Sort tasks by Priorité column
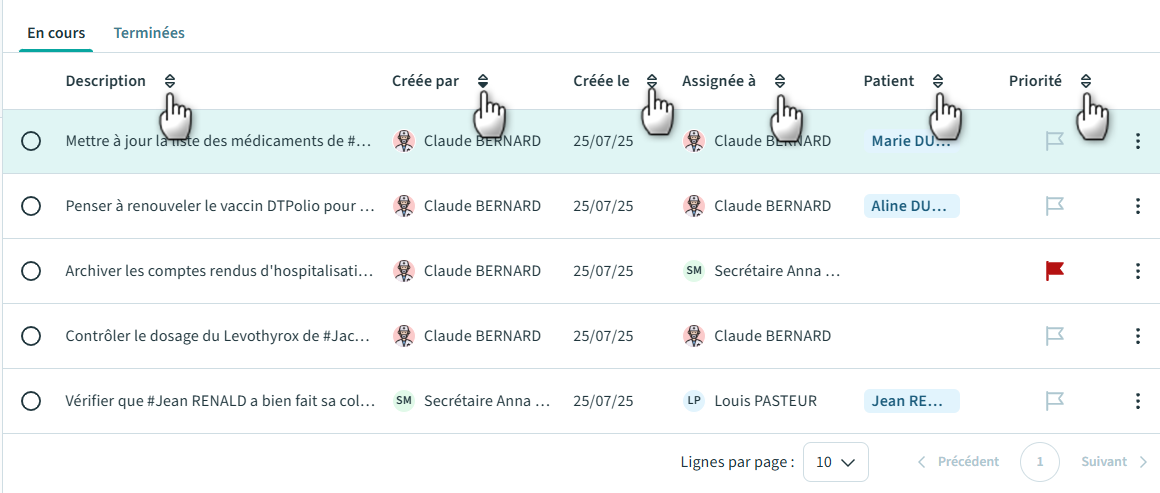Screen dimensions: 1160x493 tap(1086, 82)
